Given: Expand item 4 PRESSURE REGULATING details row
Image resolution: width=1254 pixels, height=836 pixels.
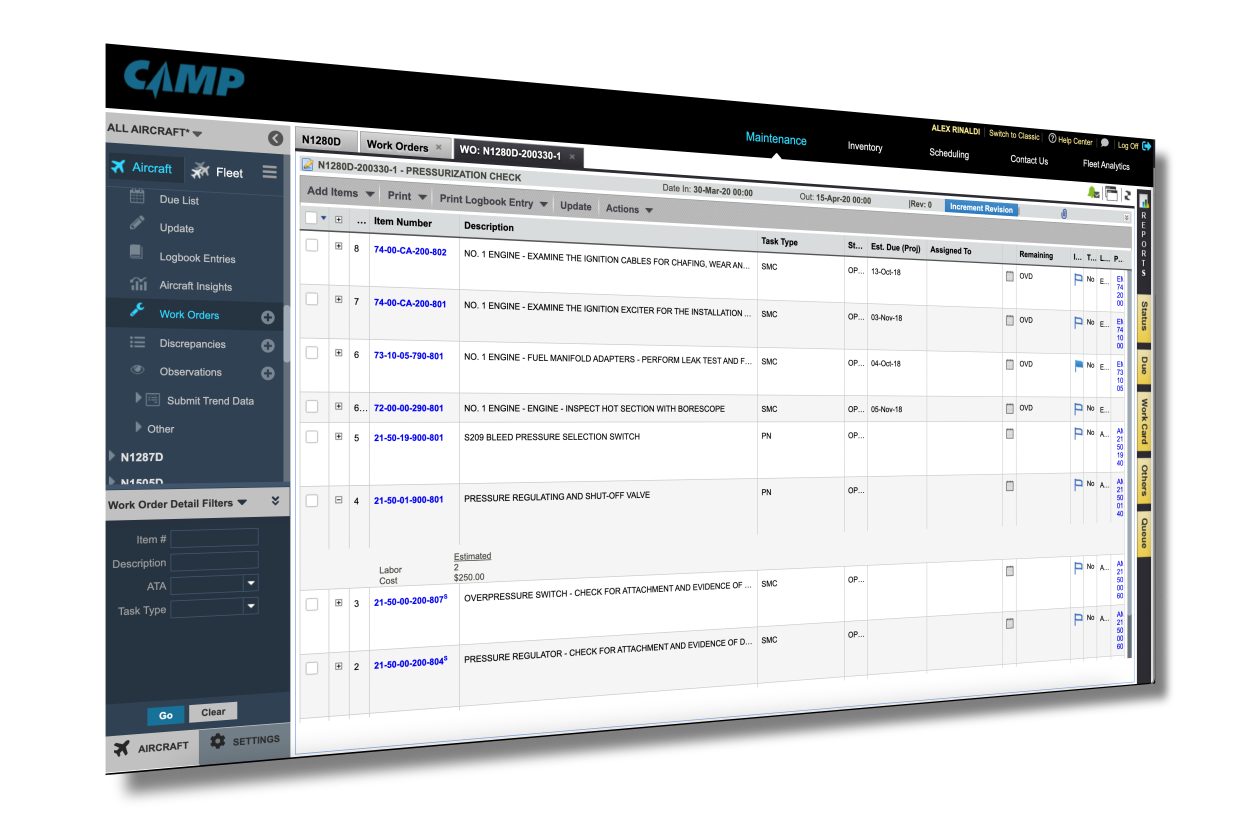Looking at the screenshot, I should (x=338, y=500).
